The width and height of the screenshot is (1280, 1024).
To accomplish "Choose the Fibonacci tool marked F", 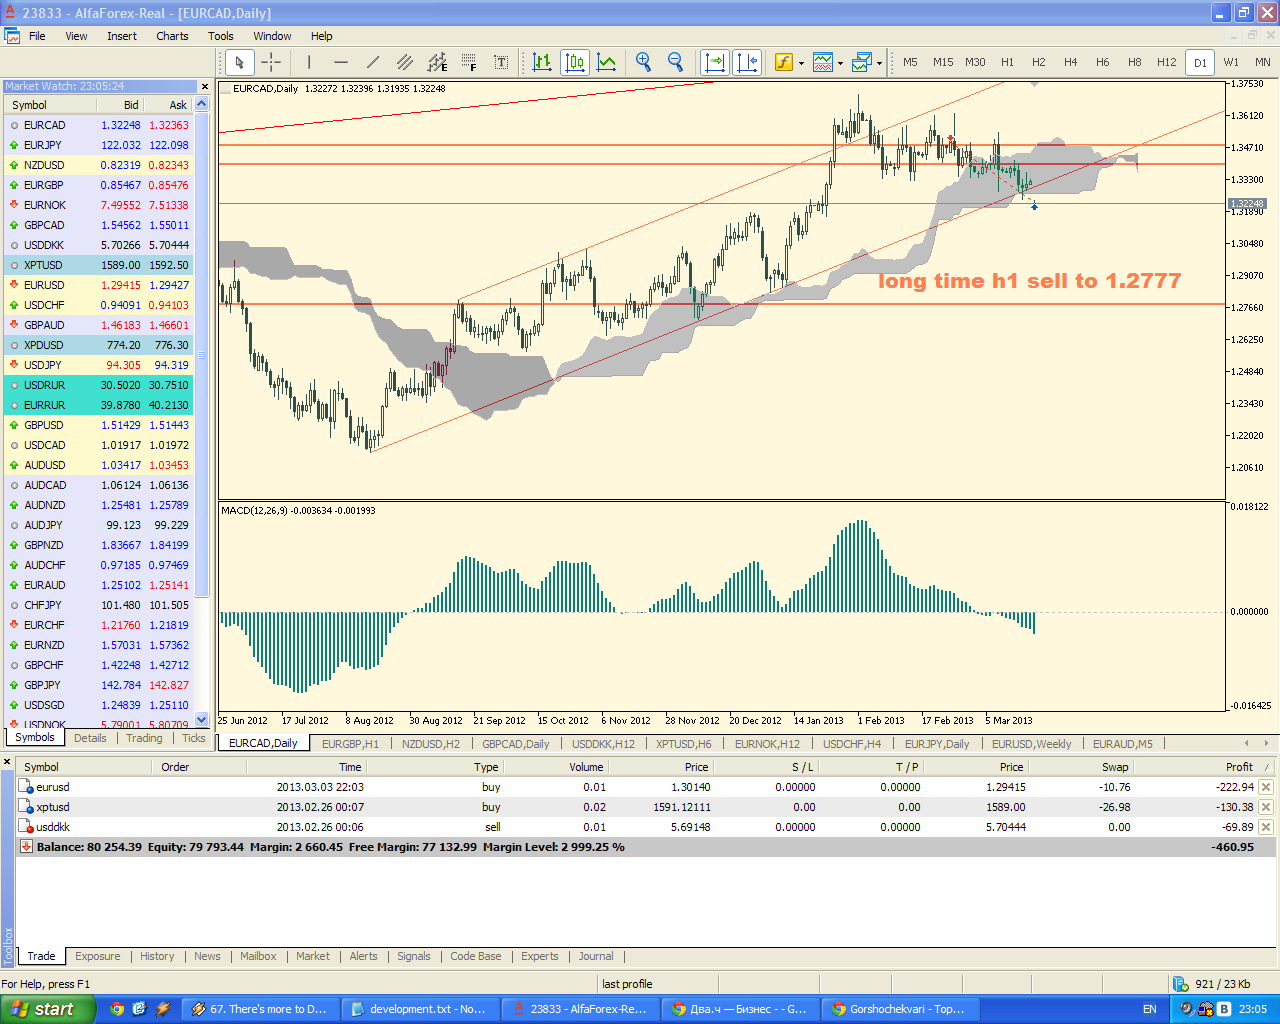I will click(469, 62).
